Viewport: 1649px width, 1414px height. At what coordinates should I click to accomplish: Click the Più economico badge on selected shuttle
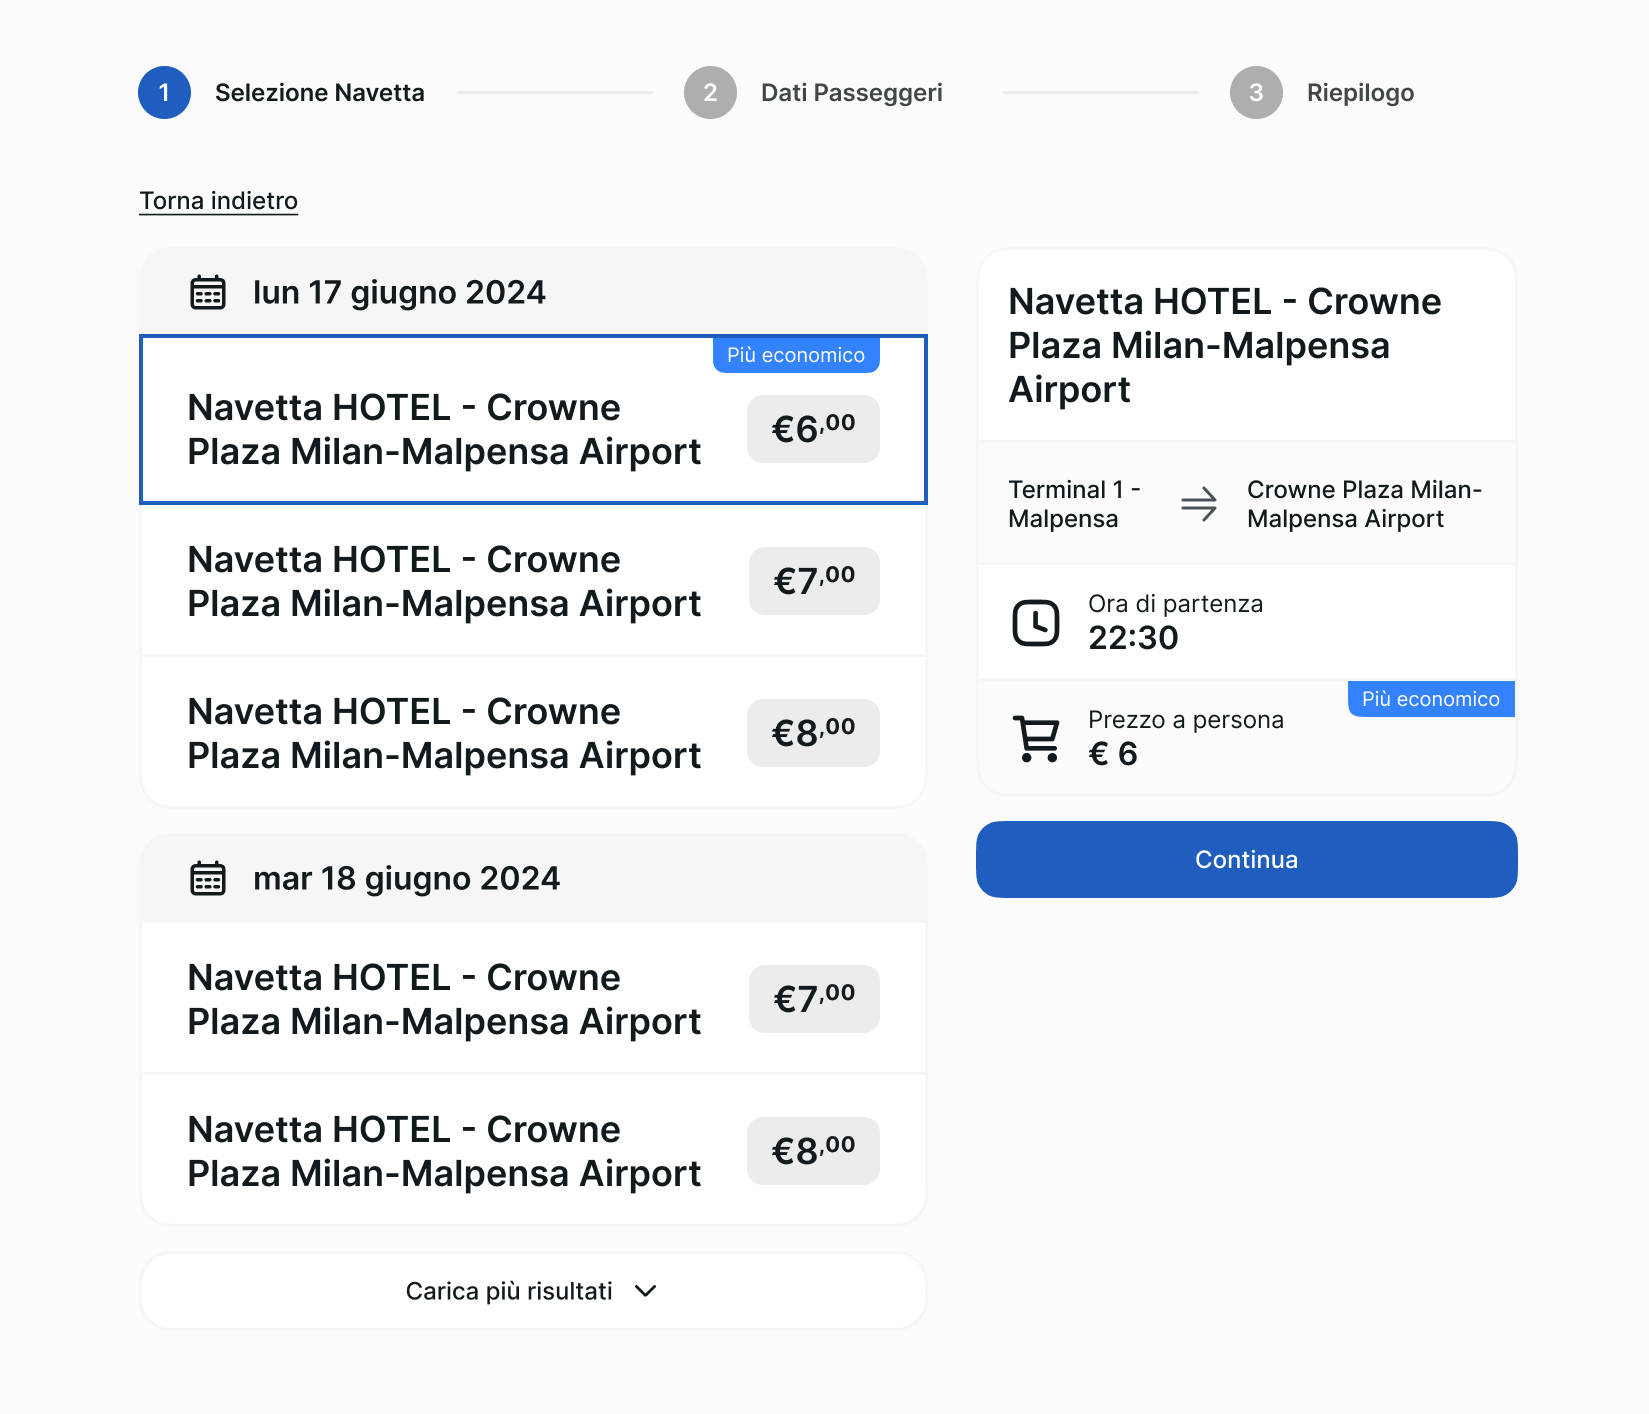coord(795,355)
